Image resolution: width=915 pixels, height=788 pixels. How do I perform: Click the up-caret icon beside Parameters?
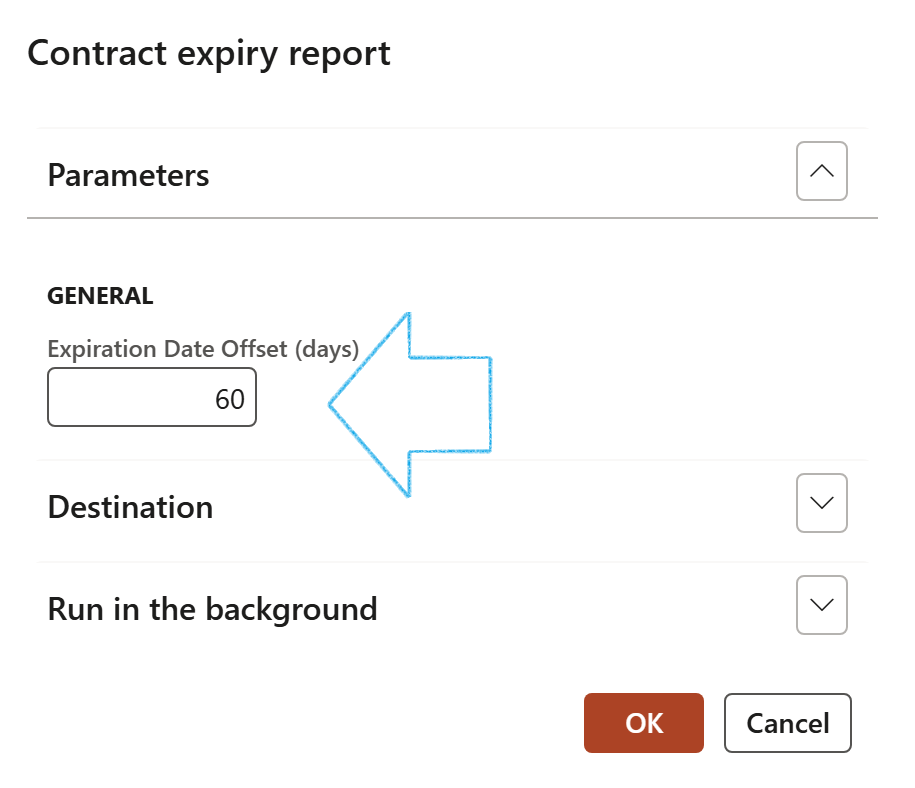coord(821,172)
